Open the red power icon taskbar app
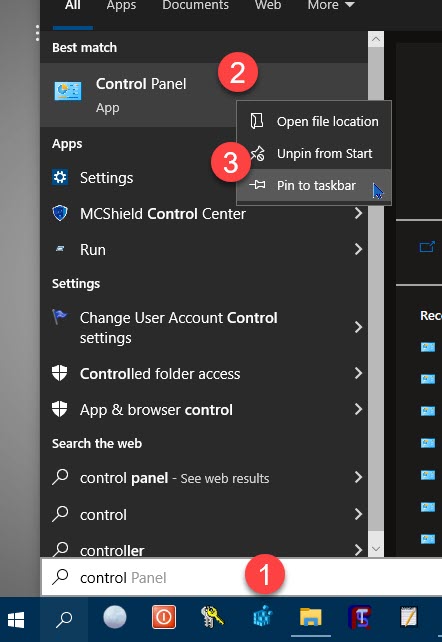 [164, 617]
